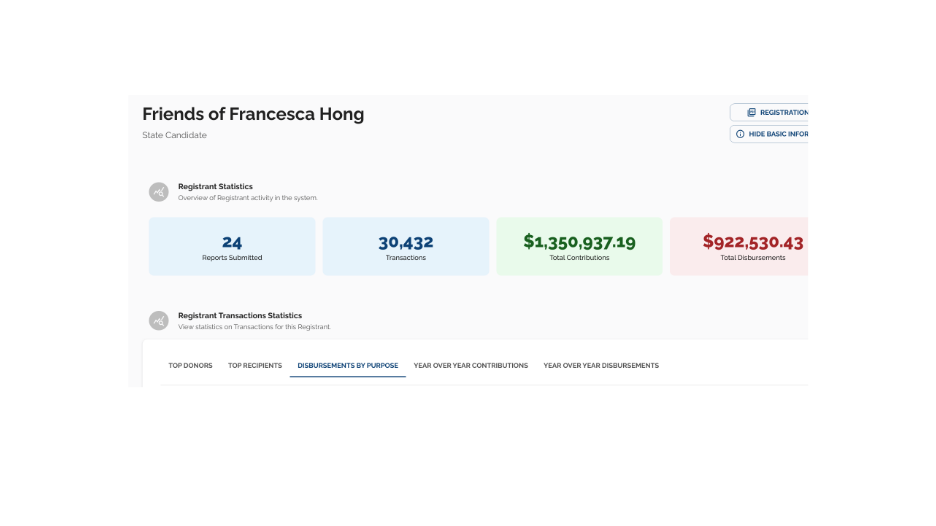Click the Registration button
The height and width of the screenshot is (526, 936).
click(769, 112)
